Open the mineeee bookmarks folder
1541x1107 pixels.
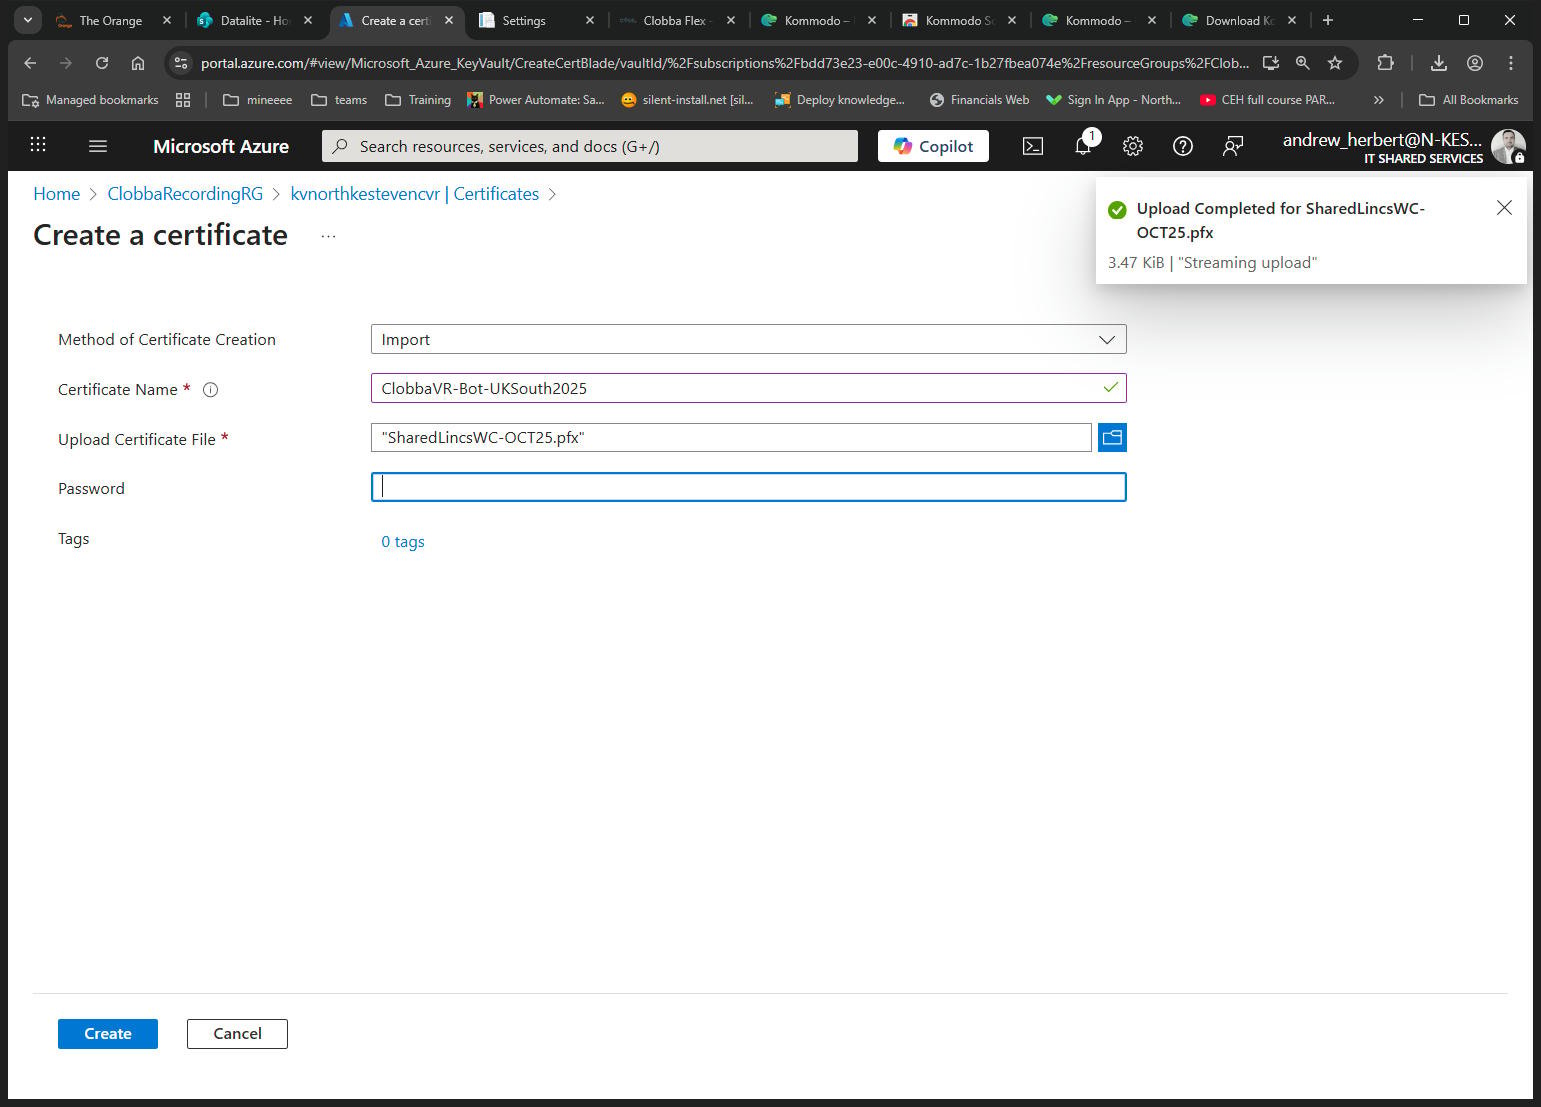coord(257,100)
